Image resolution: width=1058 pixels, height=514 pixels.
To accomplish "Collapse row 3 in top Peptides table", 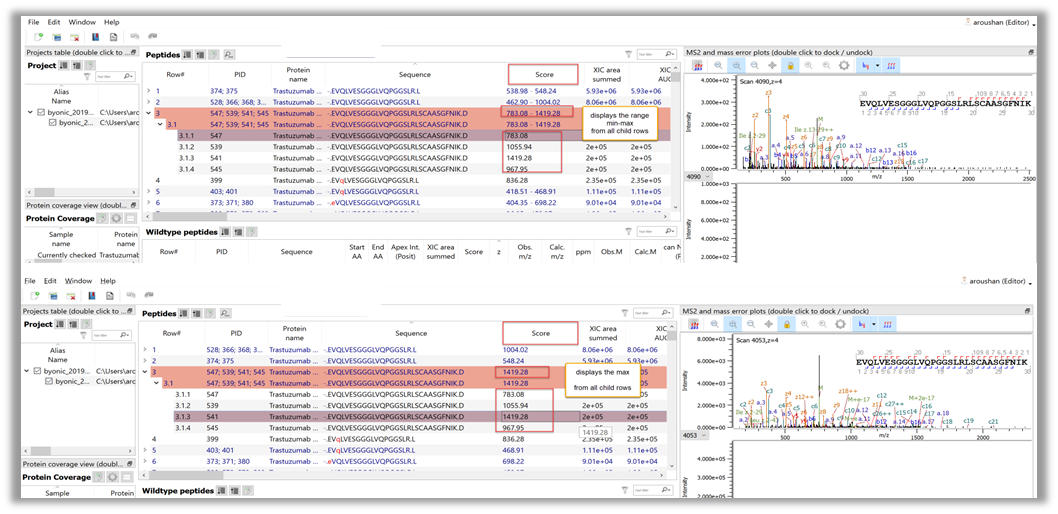I will tap(148, 113).
